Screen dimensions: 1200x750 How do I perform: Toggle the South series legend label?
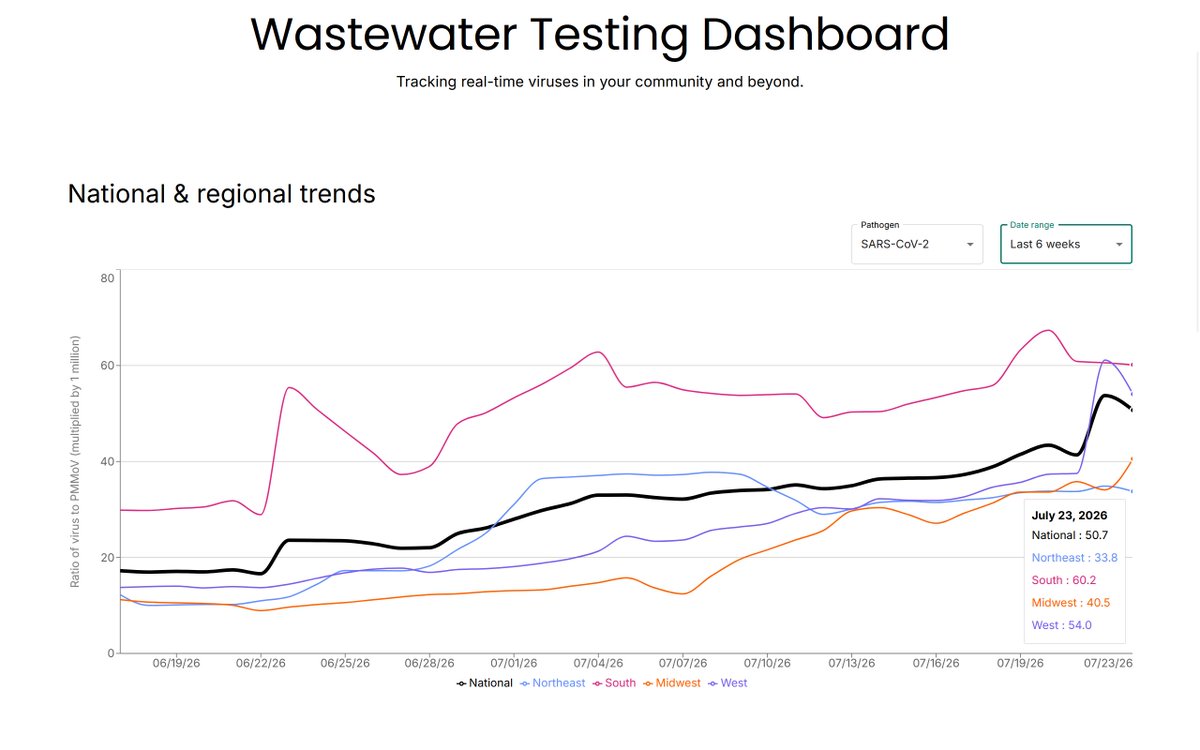click(621, 683)
